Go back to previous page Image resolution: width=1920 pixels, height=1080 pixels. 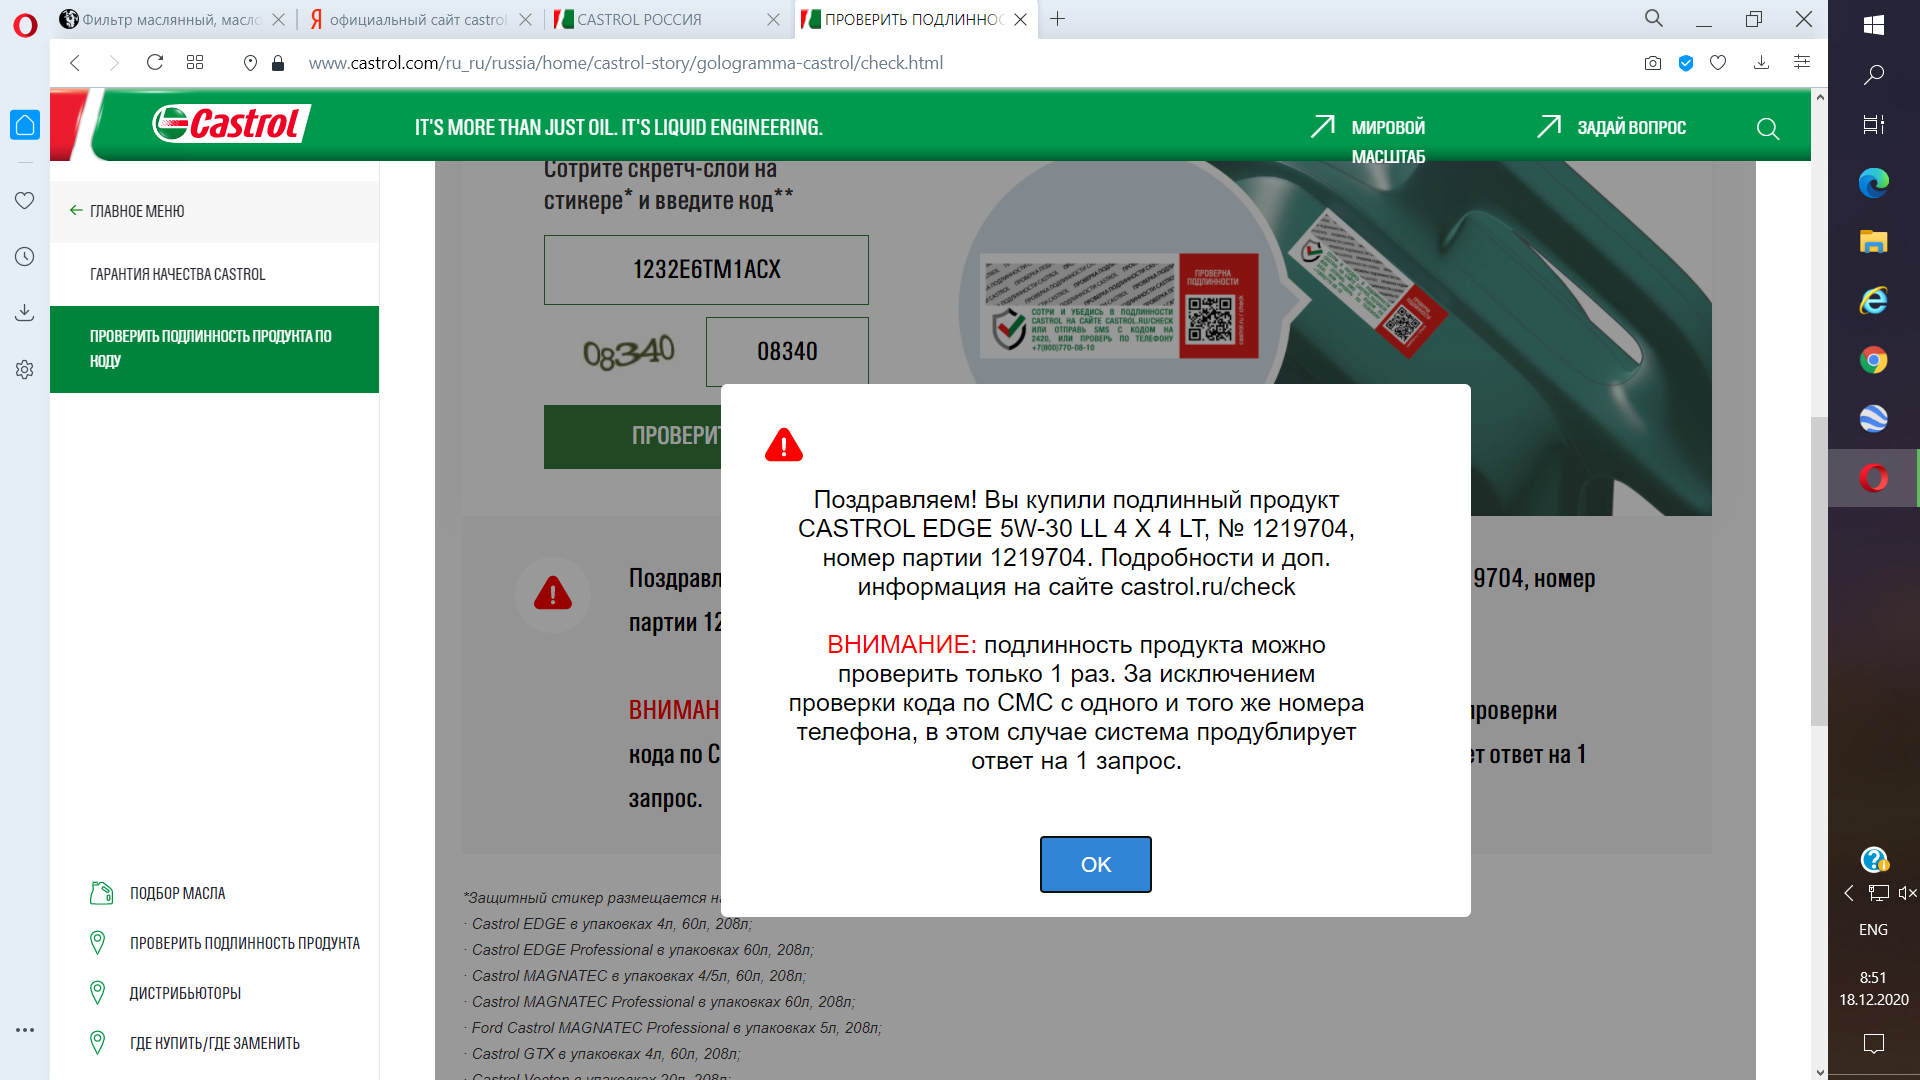click(x=75, y=63)
